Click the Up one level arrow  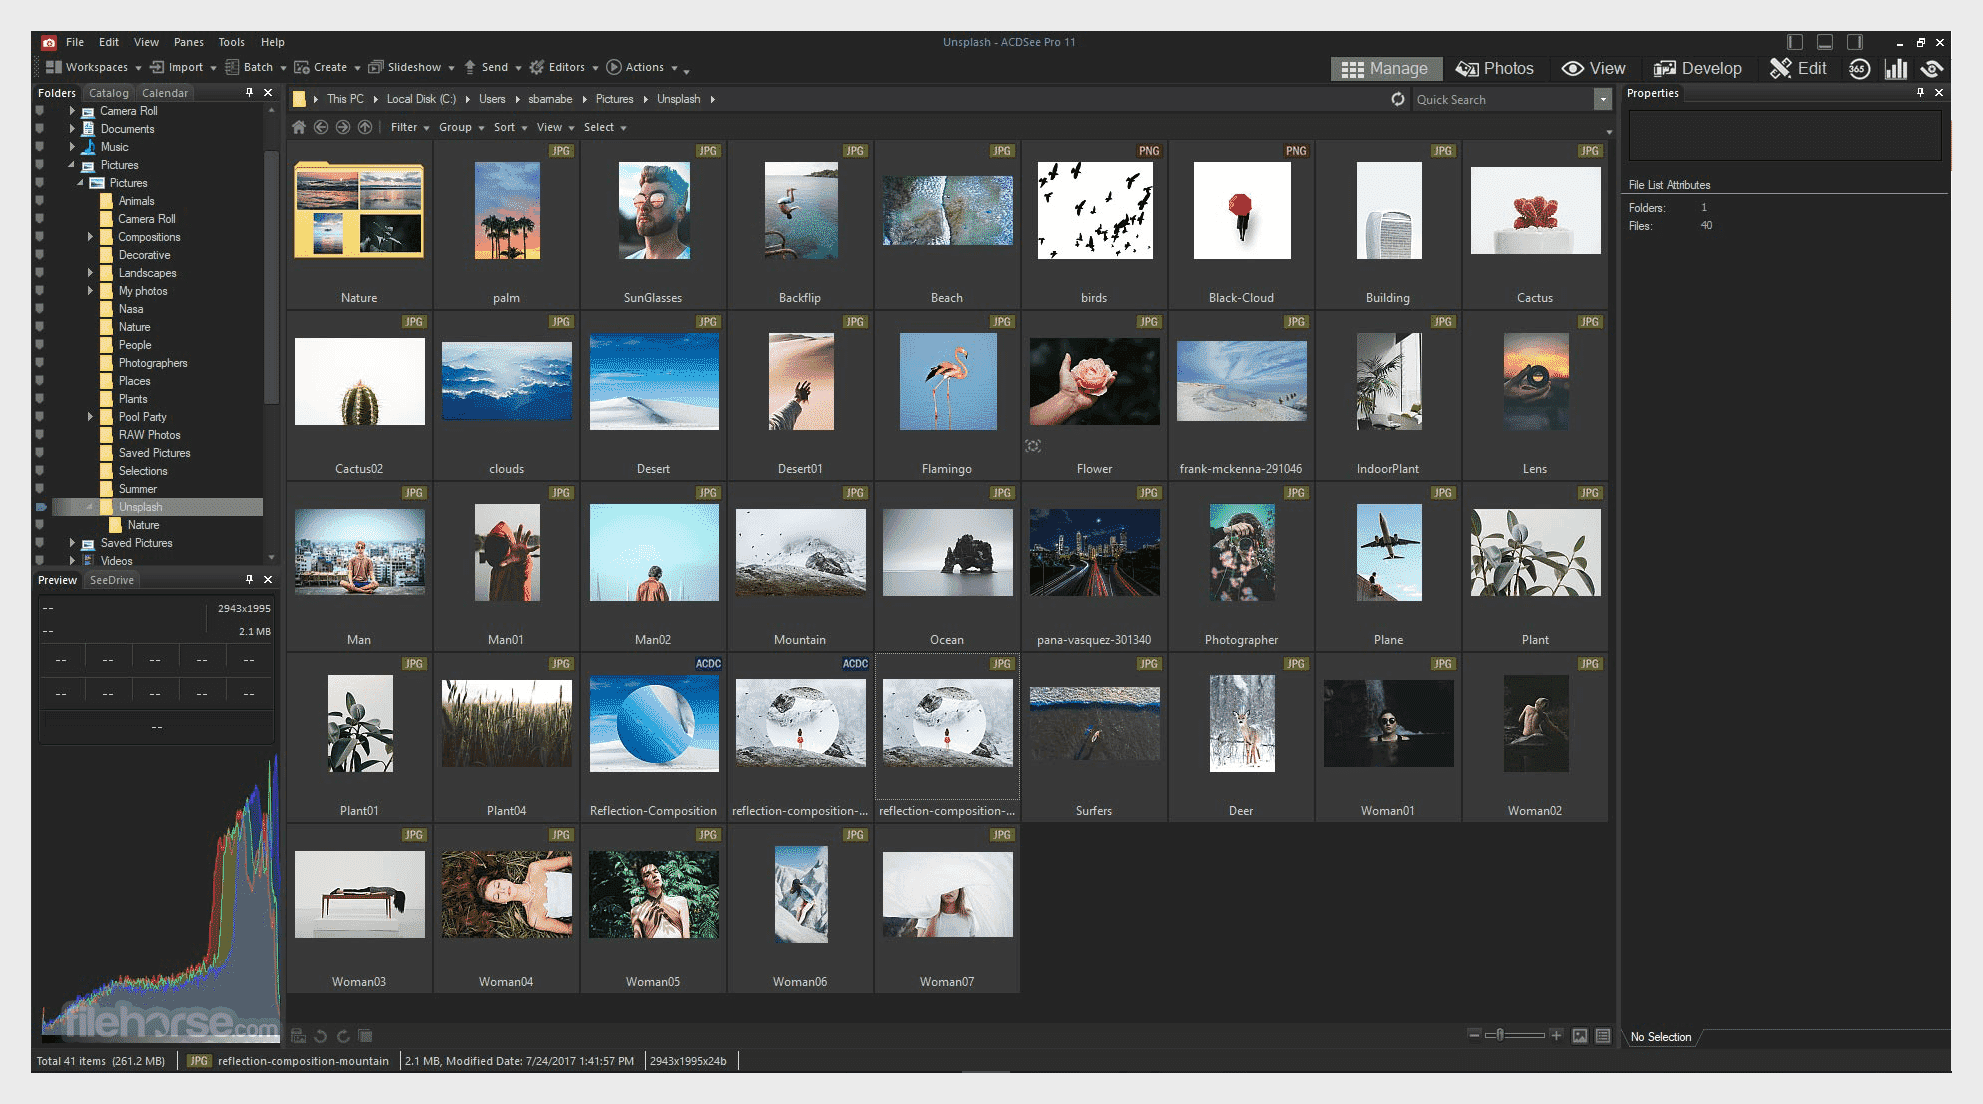click(365, 127)
